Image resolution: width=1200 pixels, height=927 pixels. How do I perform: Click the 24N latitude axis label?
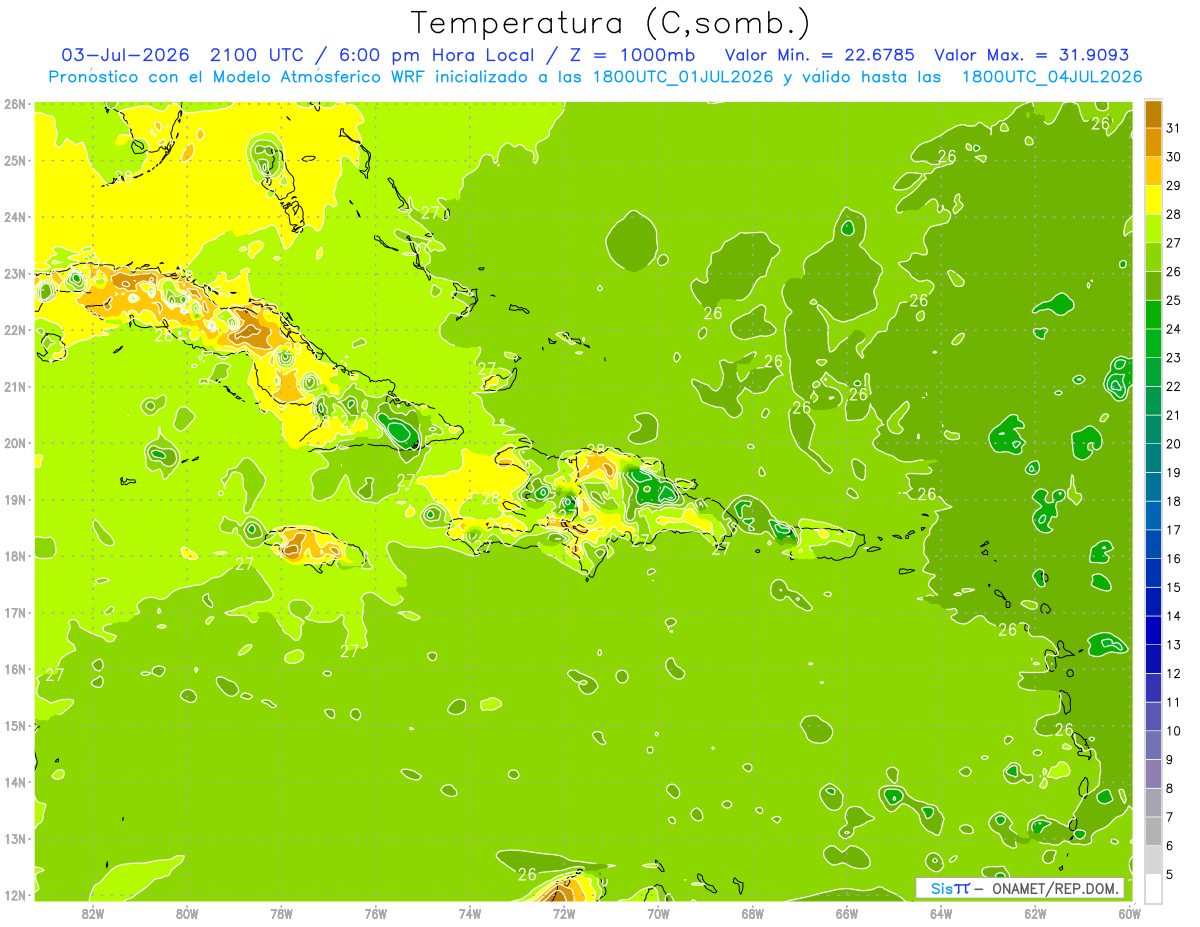point(14,217)
